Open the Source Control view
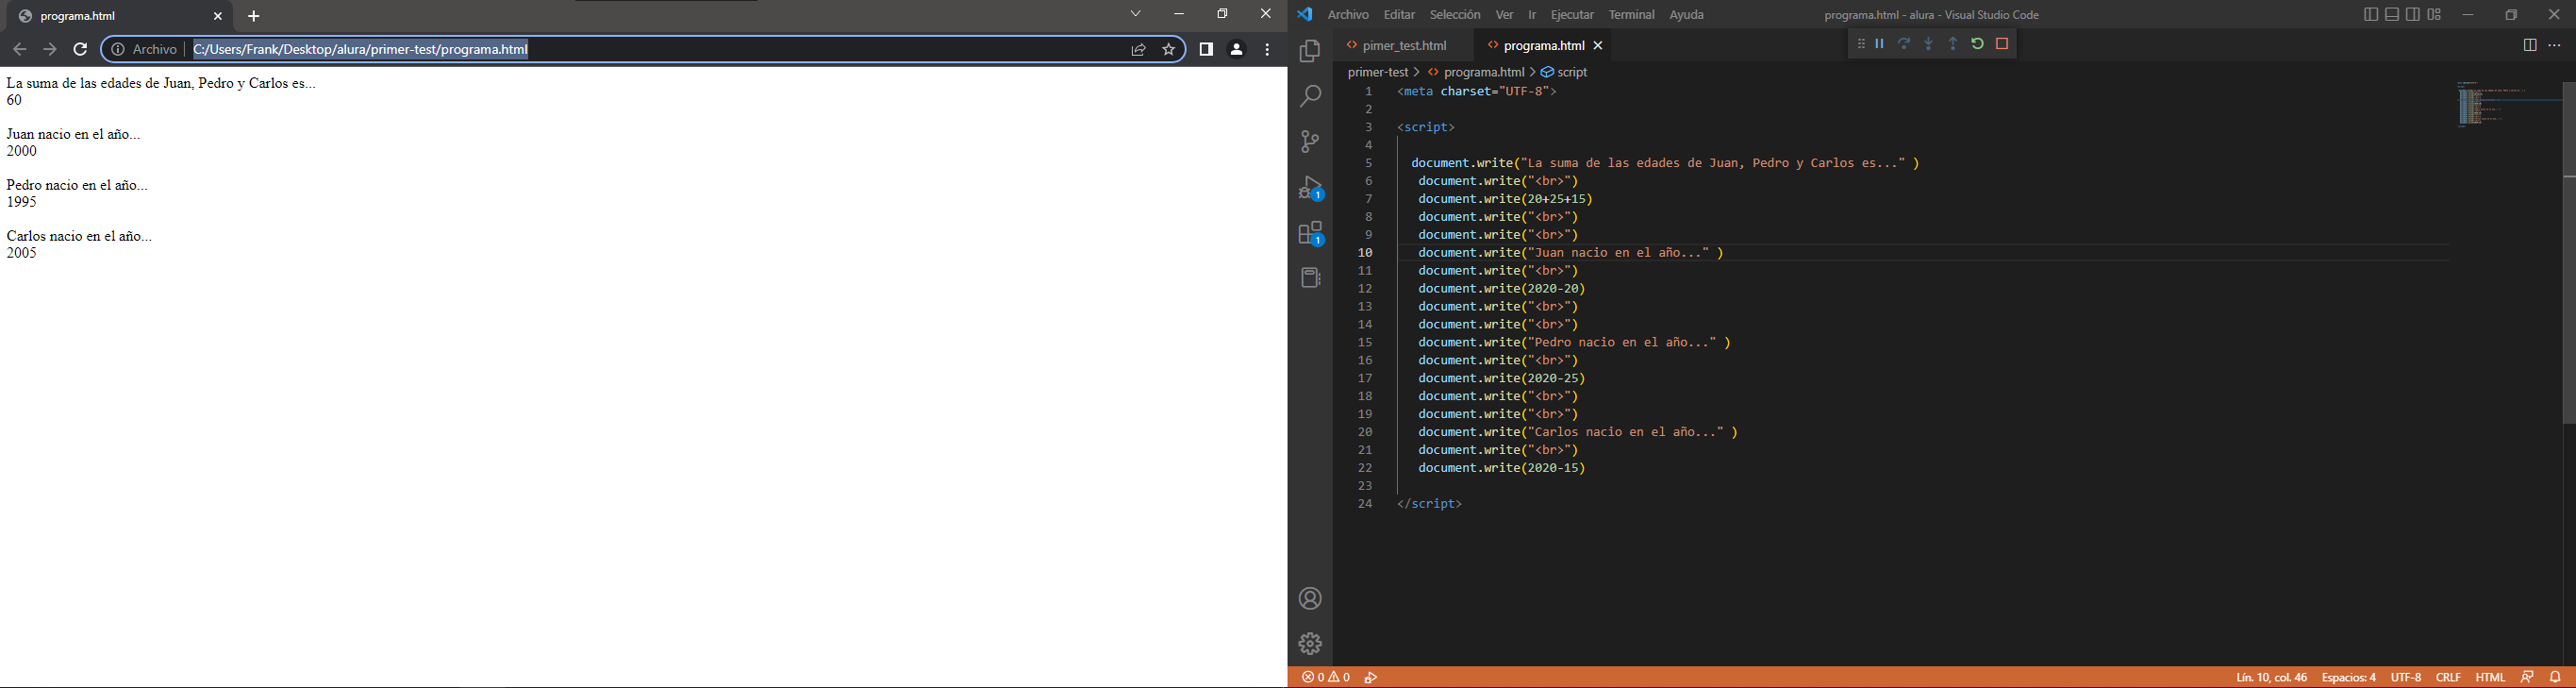Image resolution: width=2576 pixels, height=688 pixels. (x=1310, y=141)
